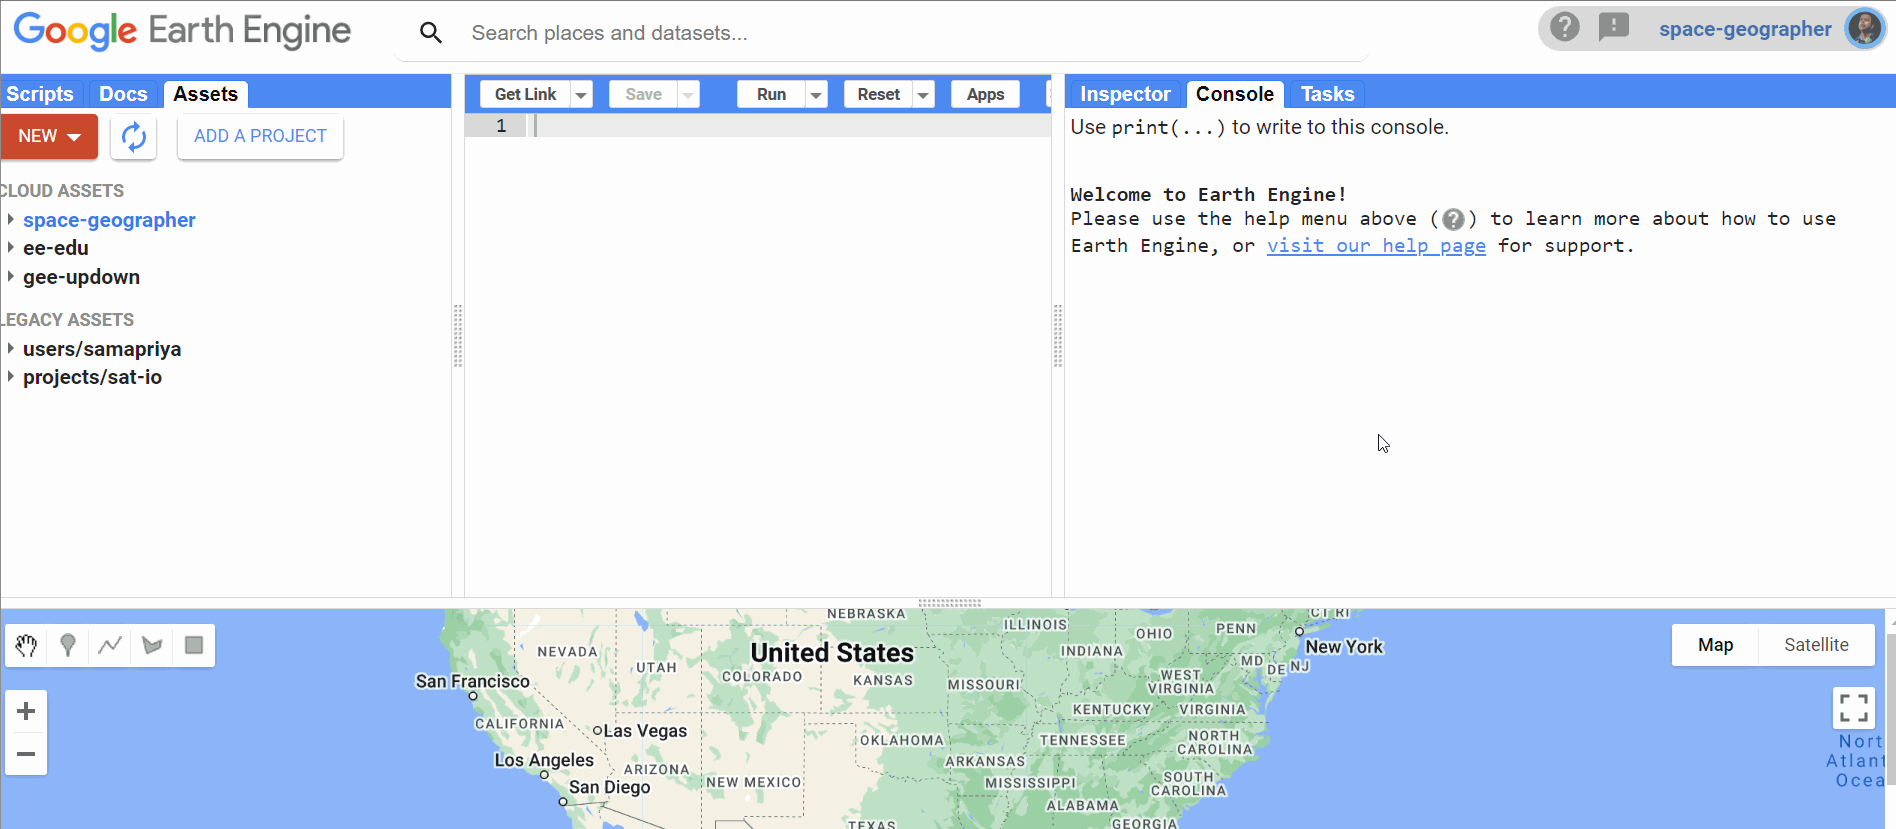Switch to the Scripts tab
Screen dimensions: 1896x829
click(x=40, y=94)
